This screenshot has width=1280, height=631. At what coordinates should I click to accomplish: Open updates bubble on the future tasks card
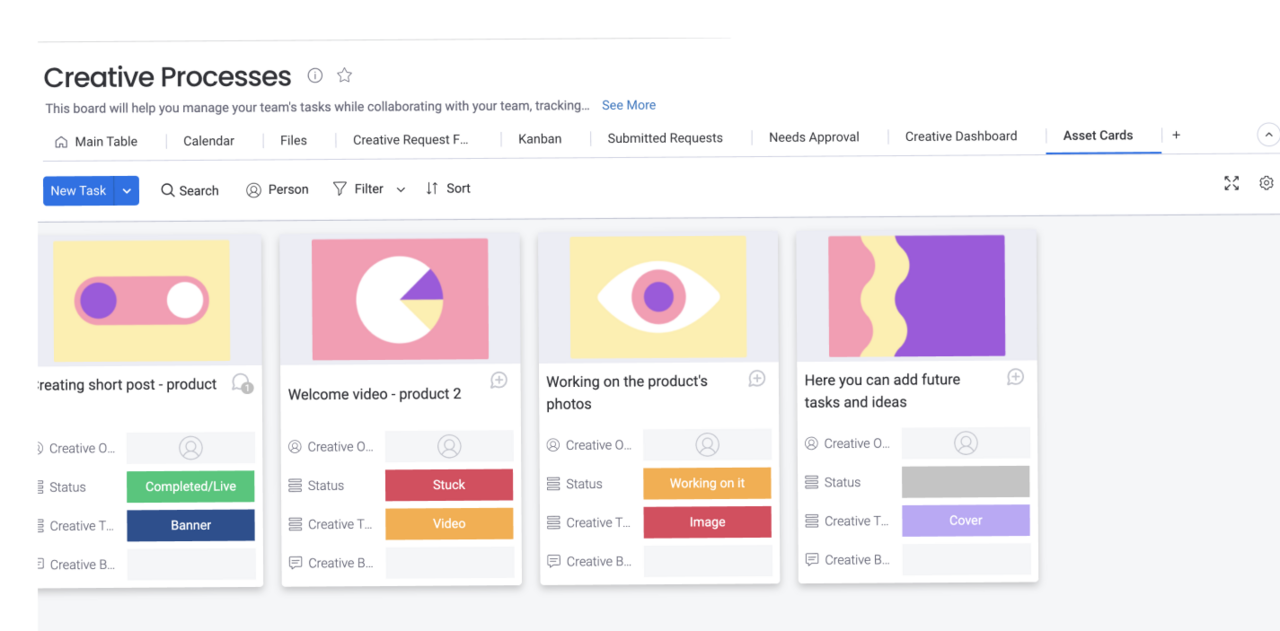pyautogui.click(x=1015, y=377)
